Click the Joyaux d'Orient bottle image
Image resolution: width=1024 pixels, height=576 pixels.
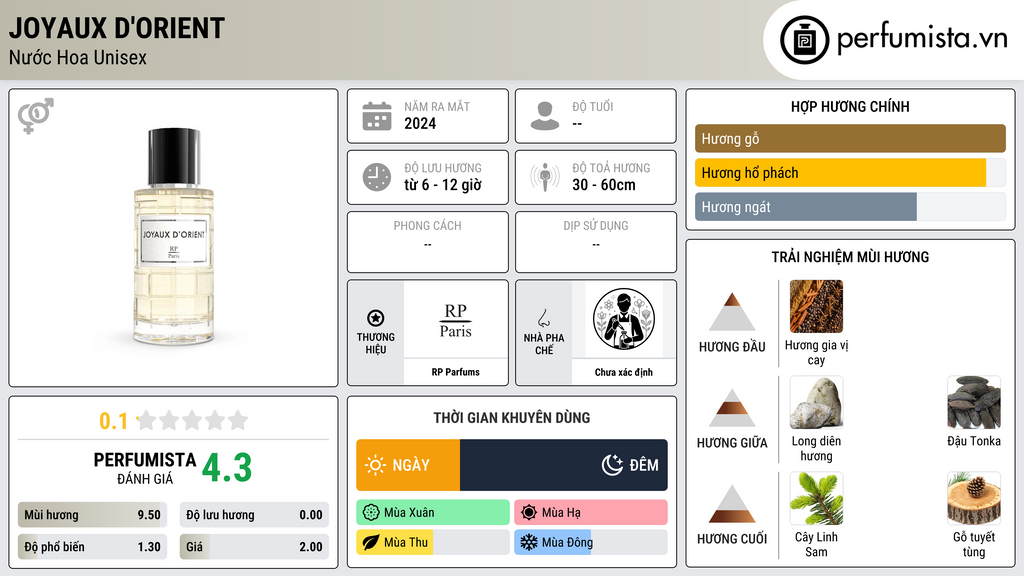tap(174, 238)
